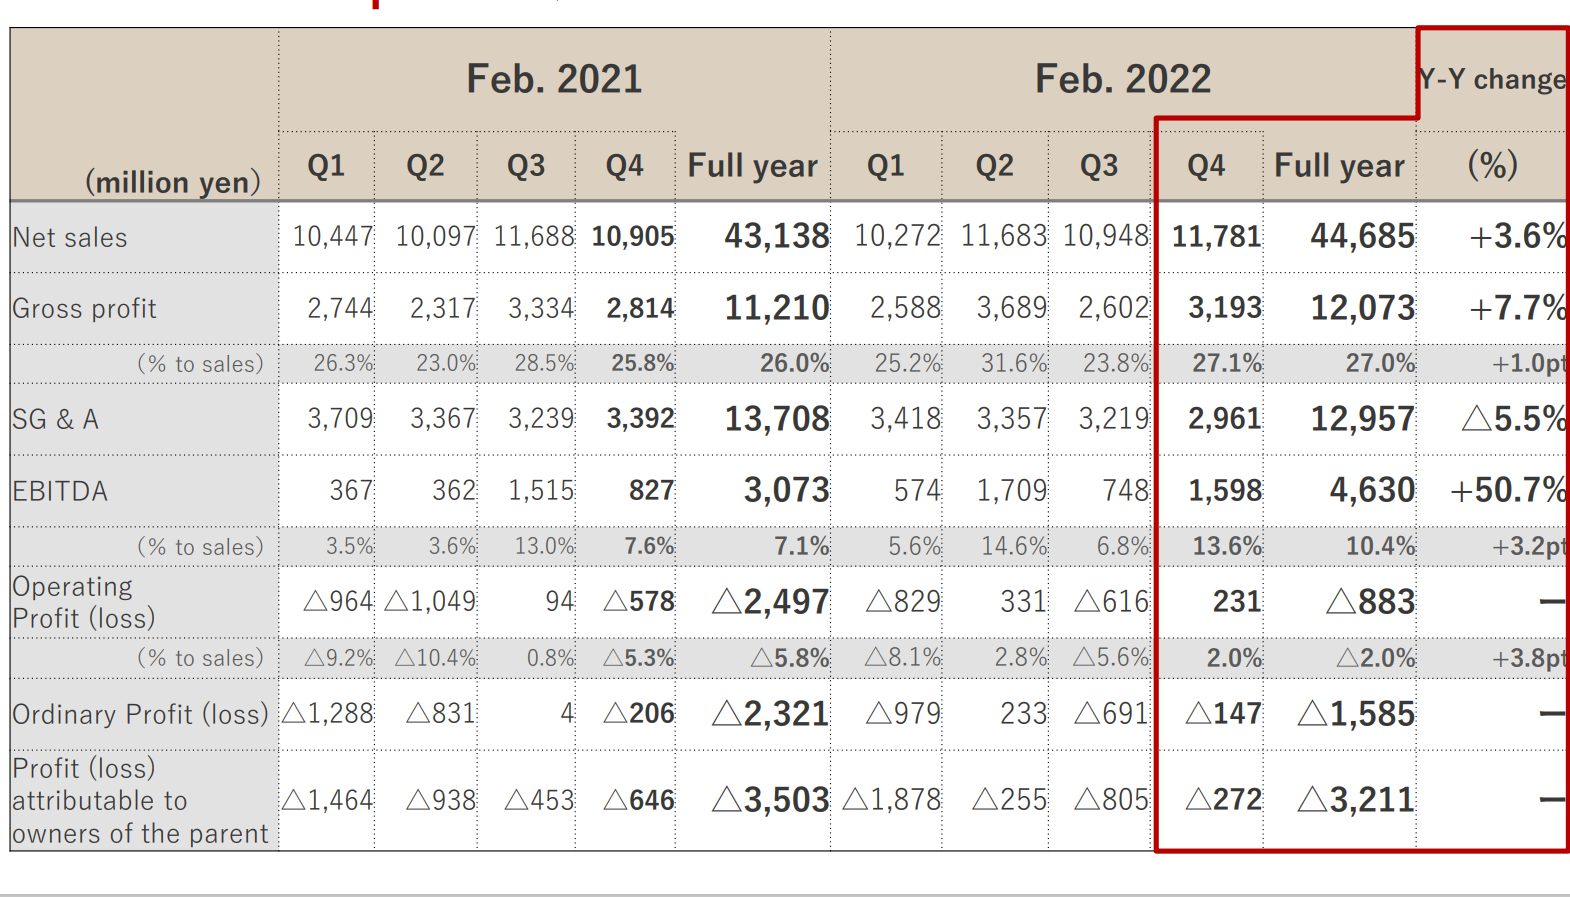The width and height of the screenshot is (1570, 897).
Task: Click full year net sales 43,138
Action: 776,236
